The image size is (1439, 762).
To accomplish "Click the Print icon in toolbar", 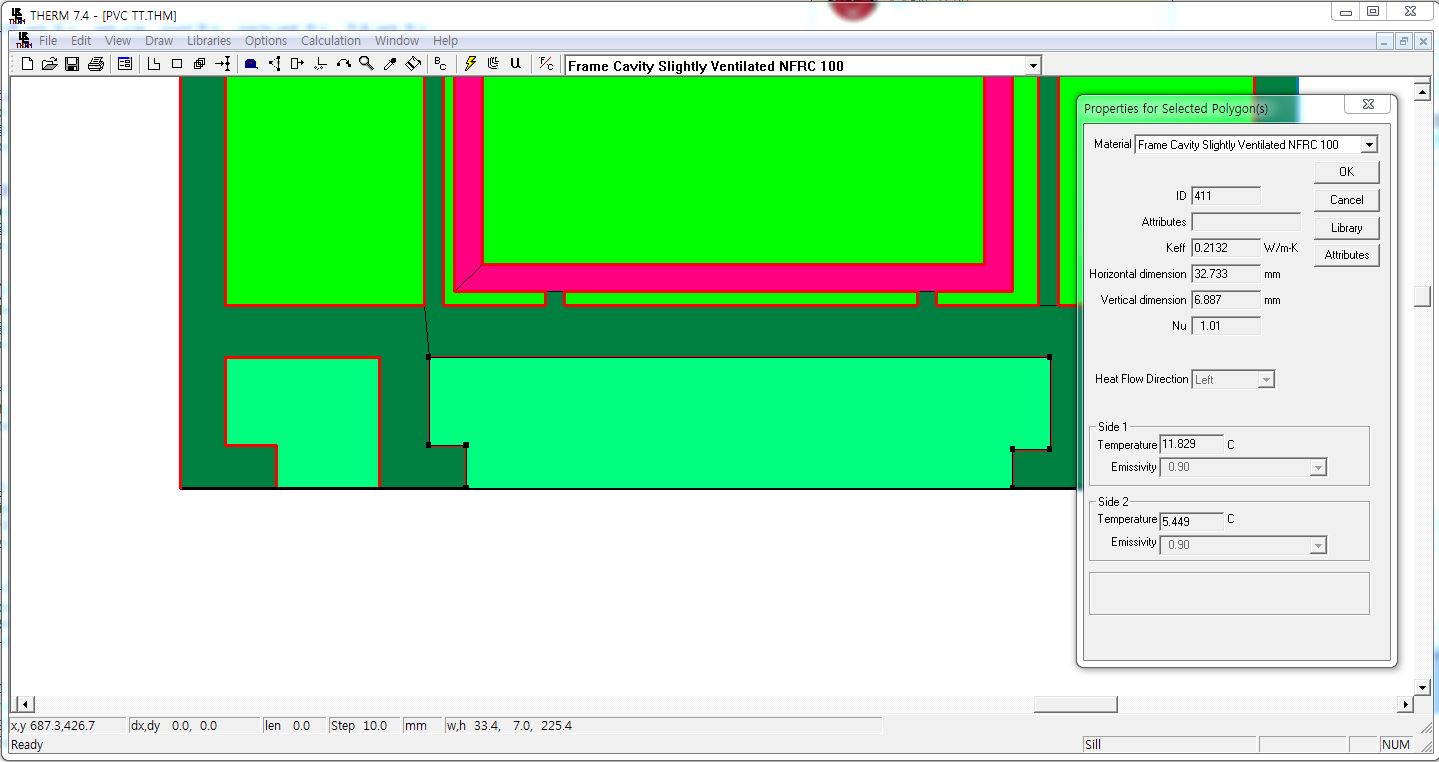I will (96, 64).
